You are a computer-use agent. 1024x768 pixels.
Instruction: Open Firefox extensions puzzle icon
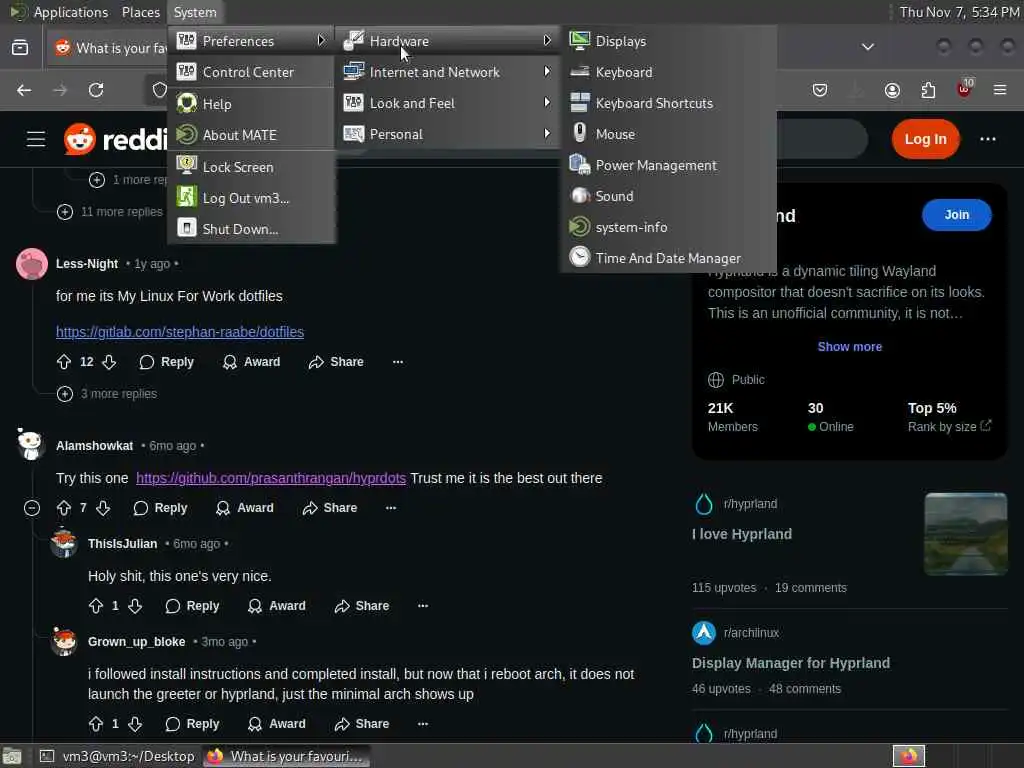pos(928,90)
